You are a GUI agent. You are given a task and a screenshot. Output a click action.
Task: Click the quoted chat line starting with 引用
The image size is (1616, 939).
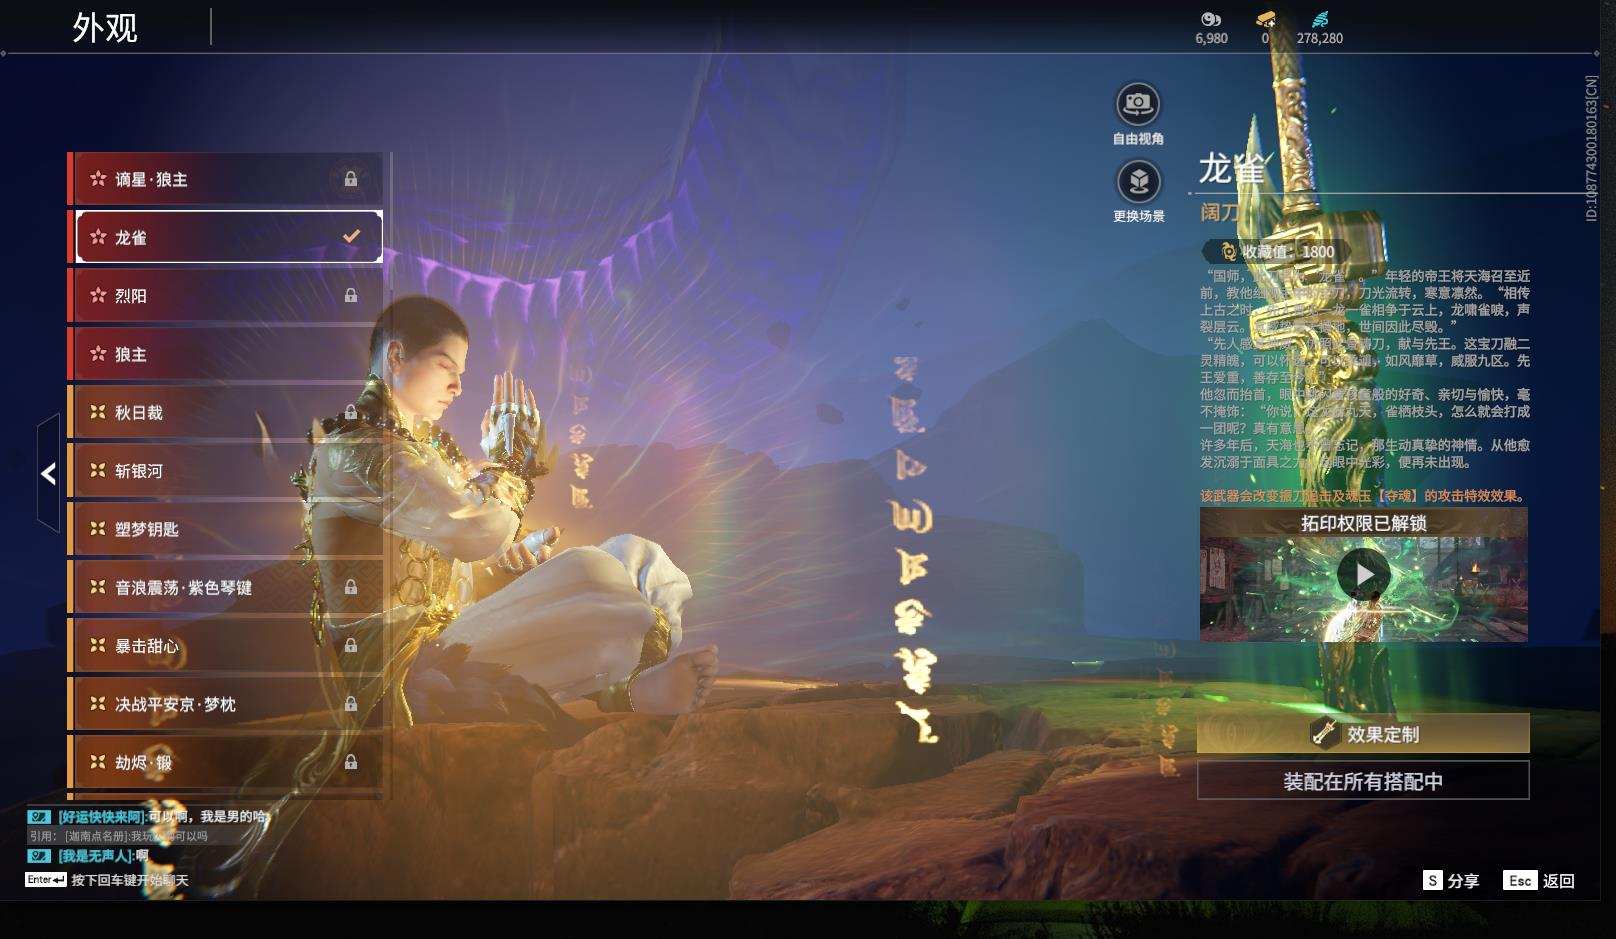pos(119,836)
